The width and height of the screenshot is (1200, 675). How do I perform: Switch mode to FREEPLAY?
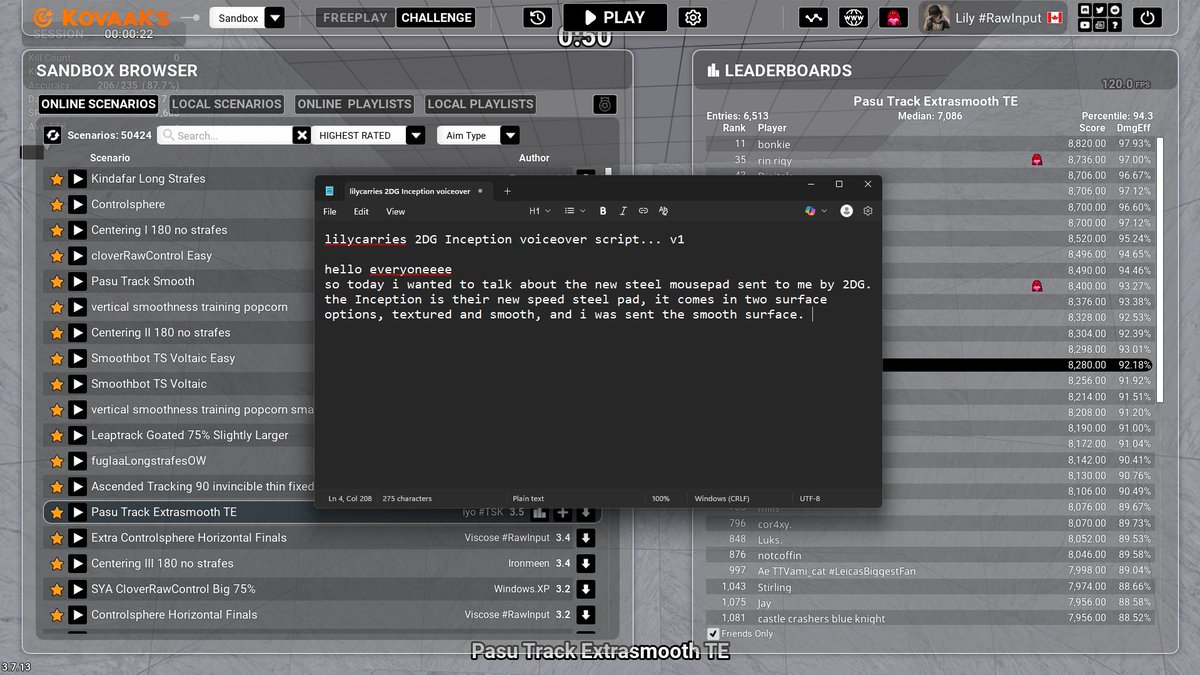355,17
